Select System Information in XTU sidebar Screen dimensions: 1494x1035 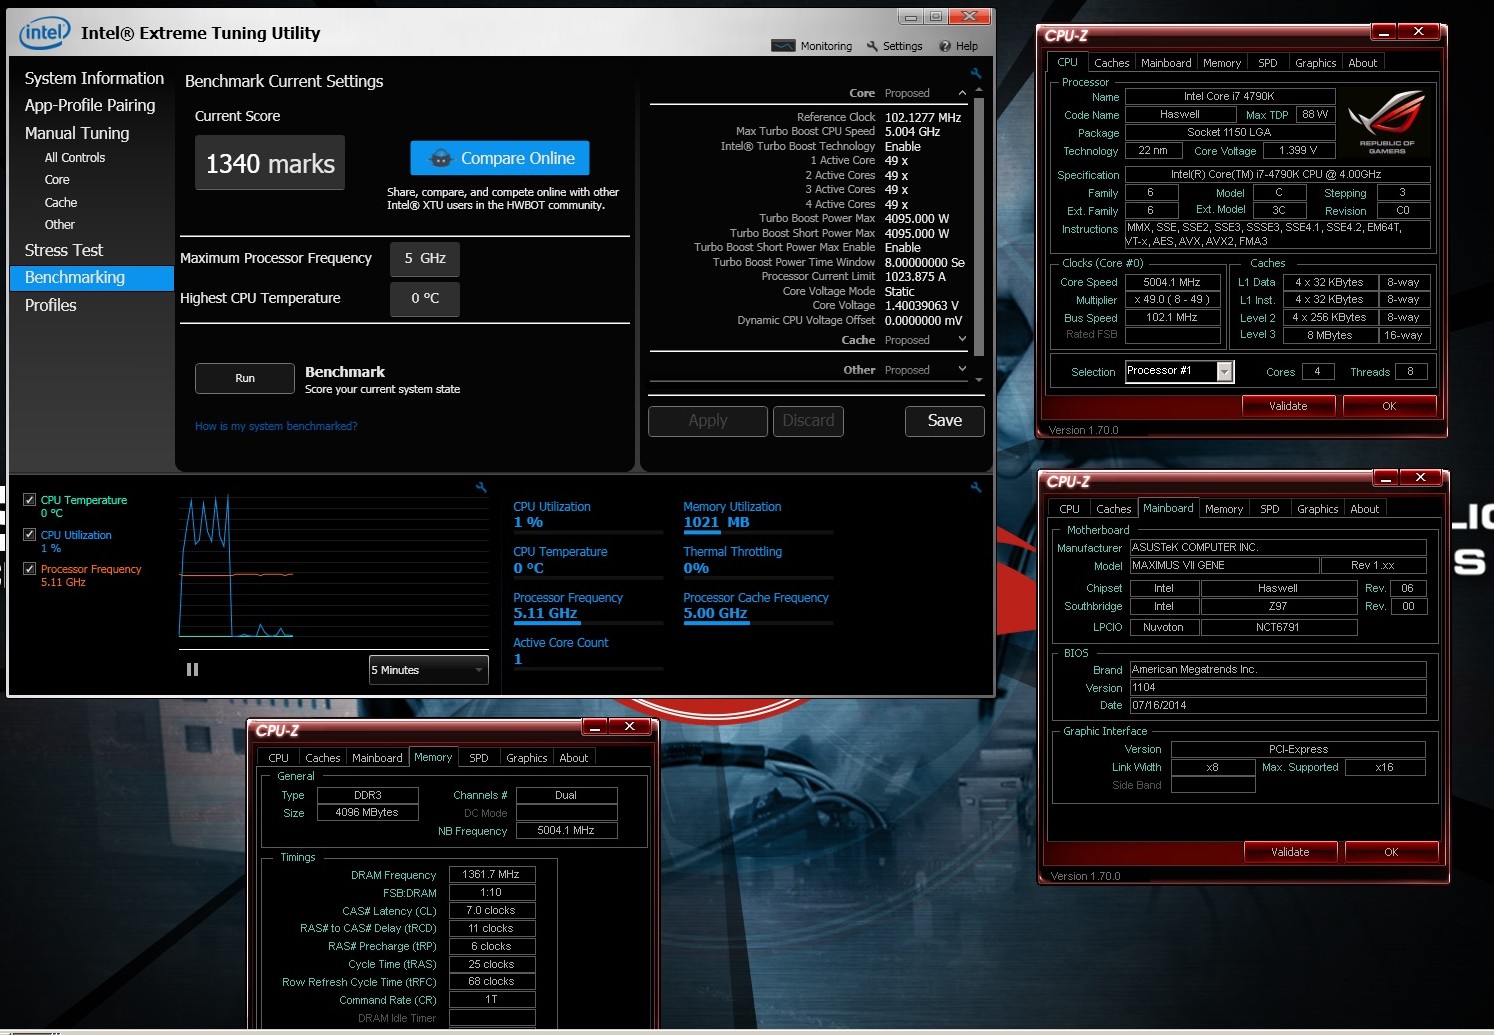tap(94, 78)
